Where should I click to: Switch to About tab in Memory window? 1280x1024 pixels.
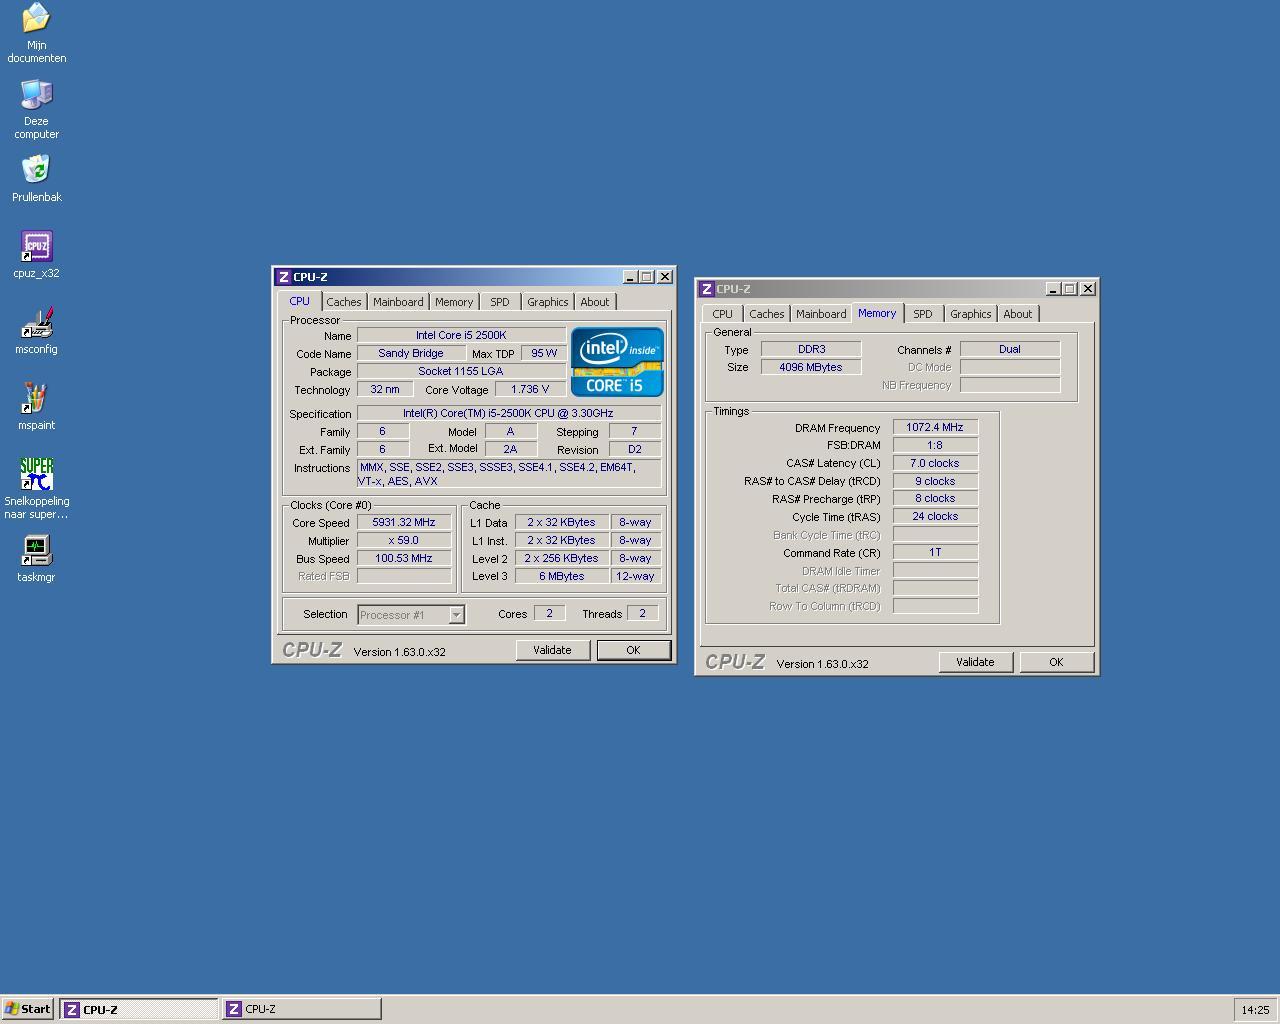point(1018,314)
